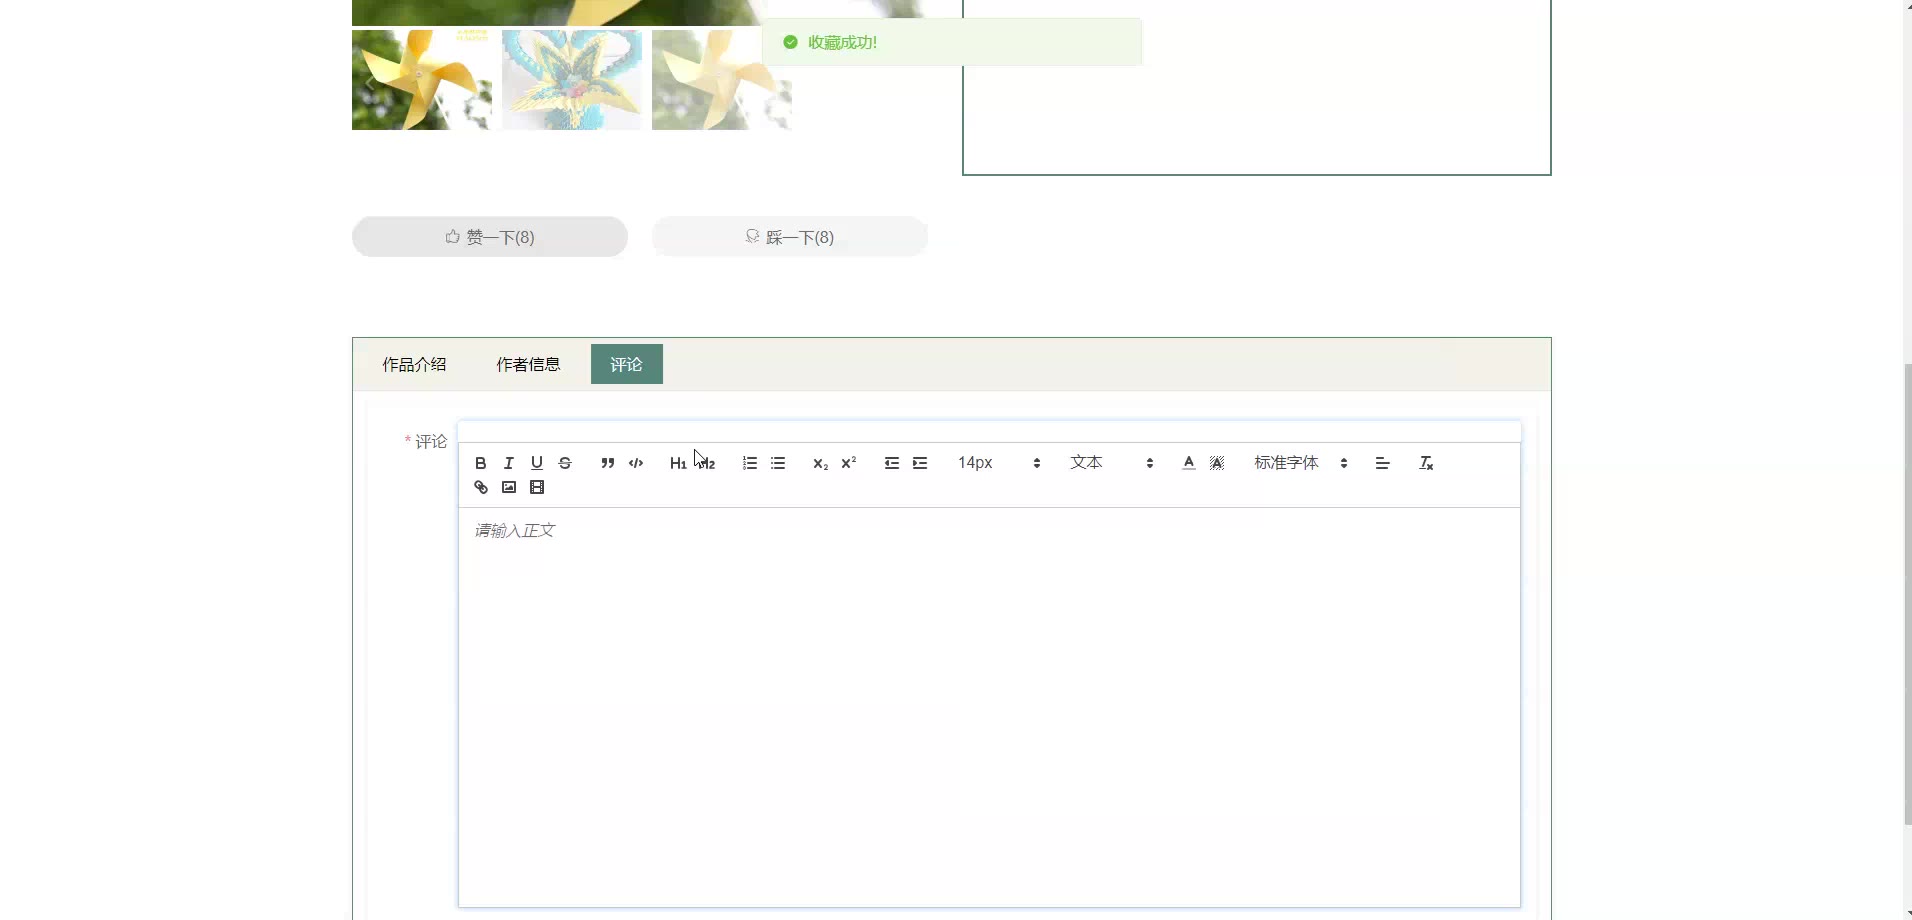Viewport: 1912px width, 920px height.
Task: Open the text background color picker
Action: (1217, 463)
